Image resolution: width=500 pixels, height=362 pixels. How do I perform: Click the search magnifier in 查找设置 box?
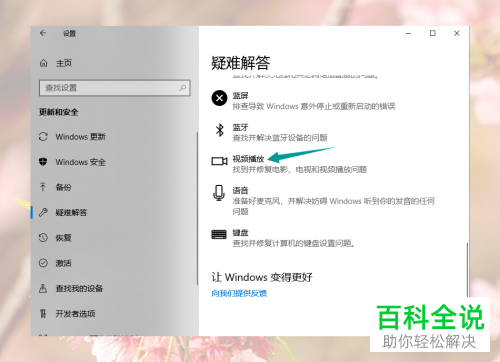click(x=183, y=88)
